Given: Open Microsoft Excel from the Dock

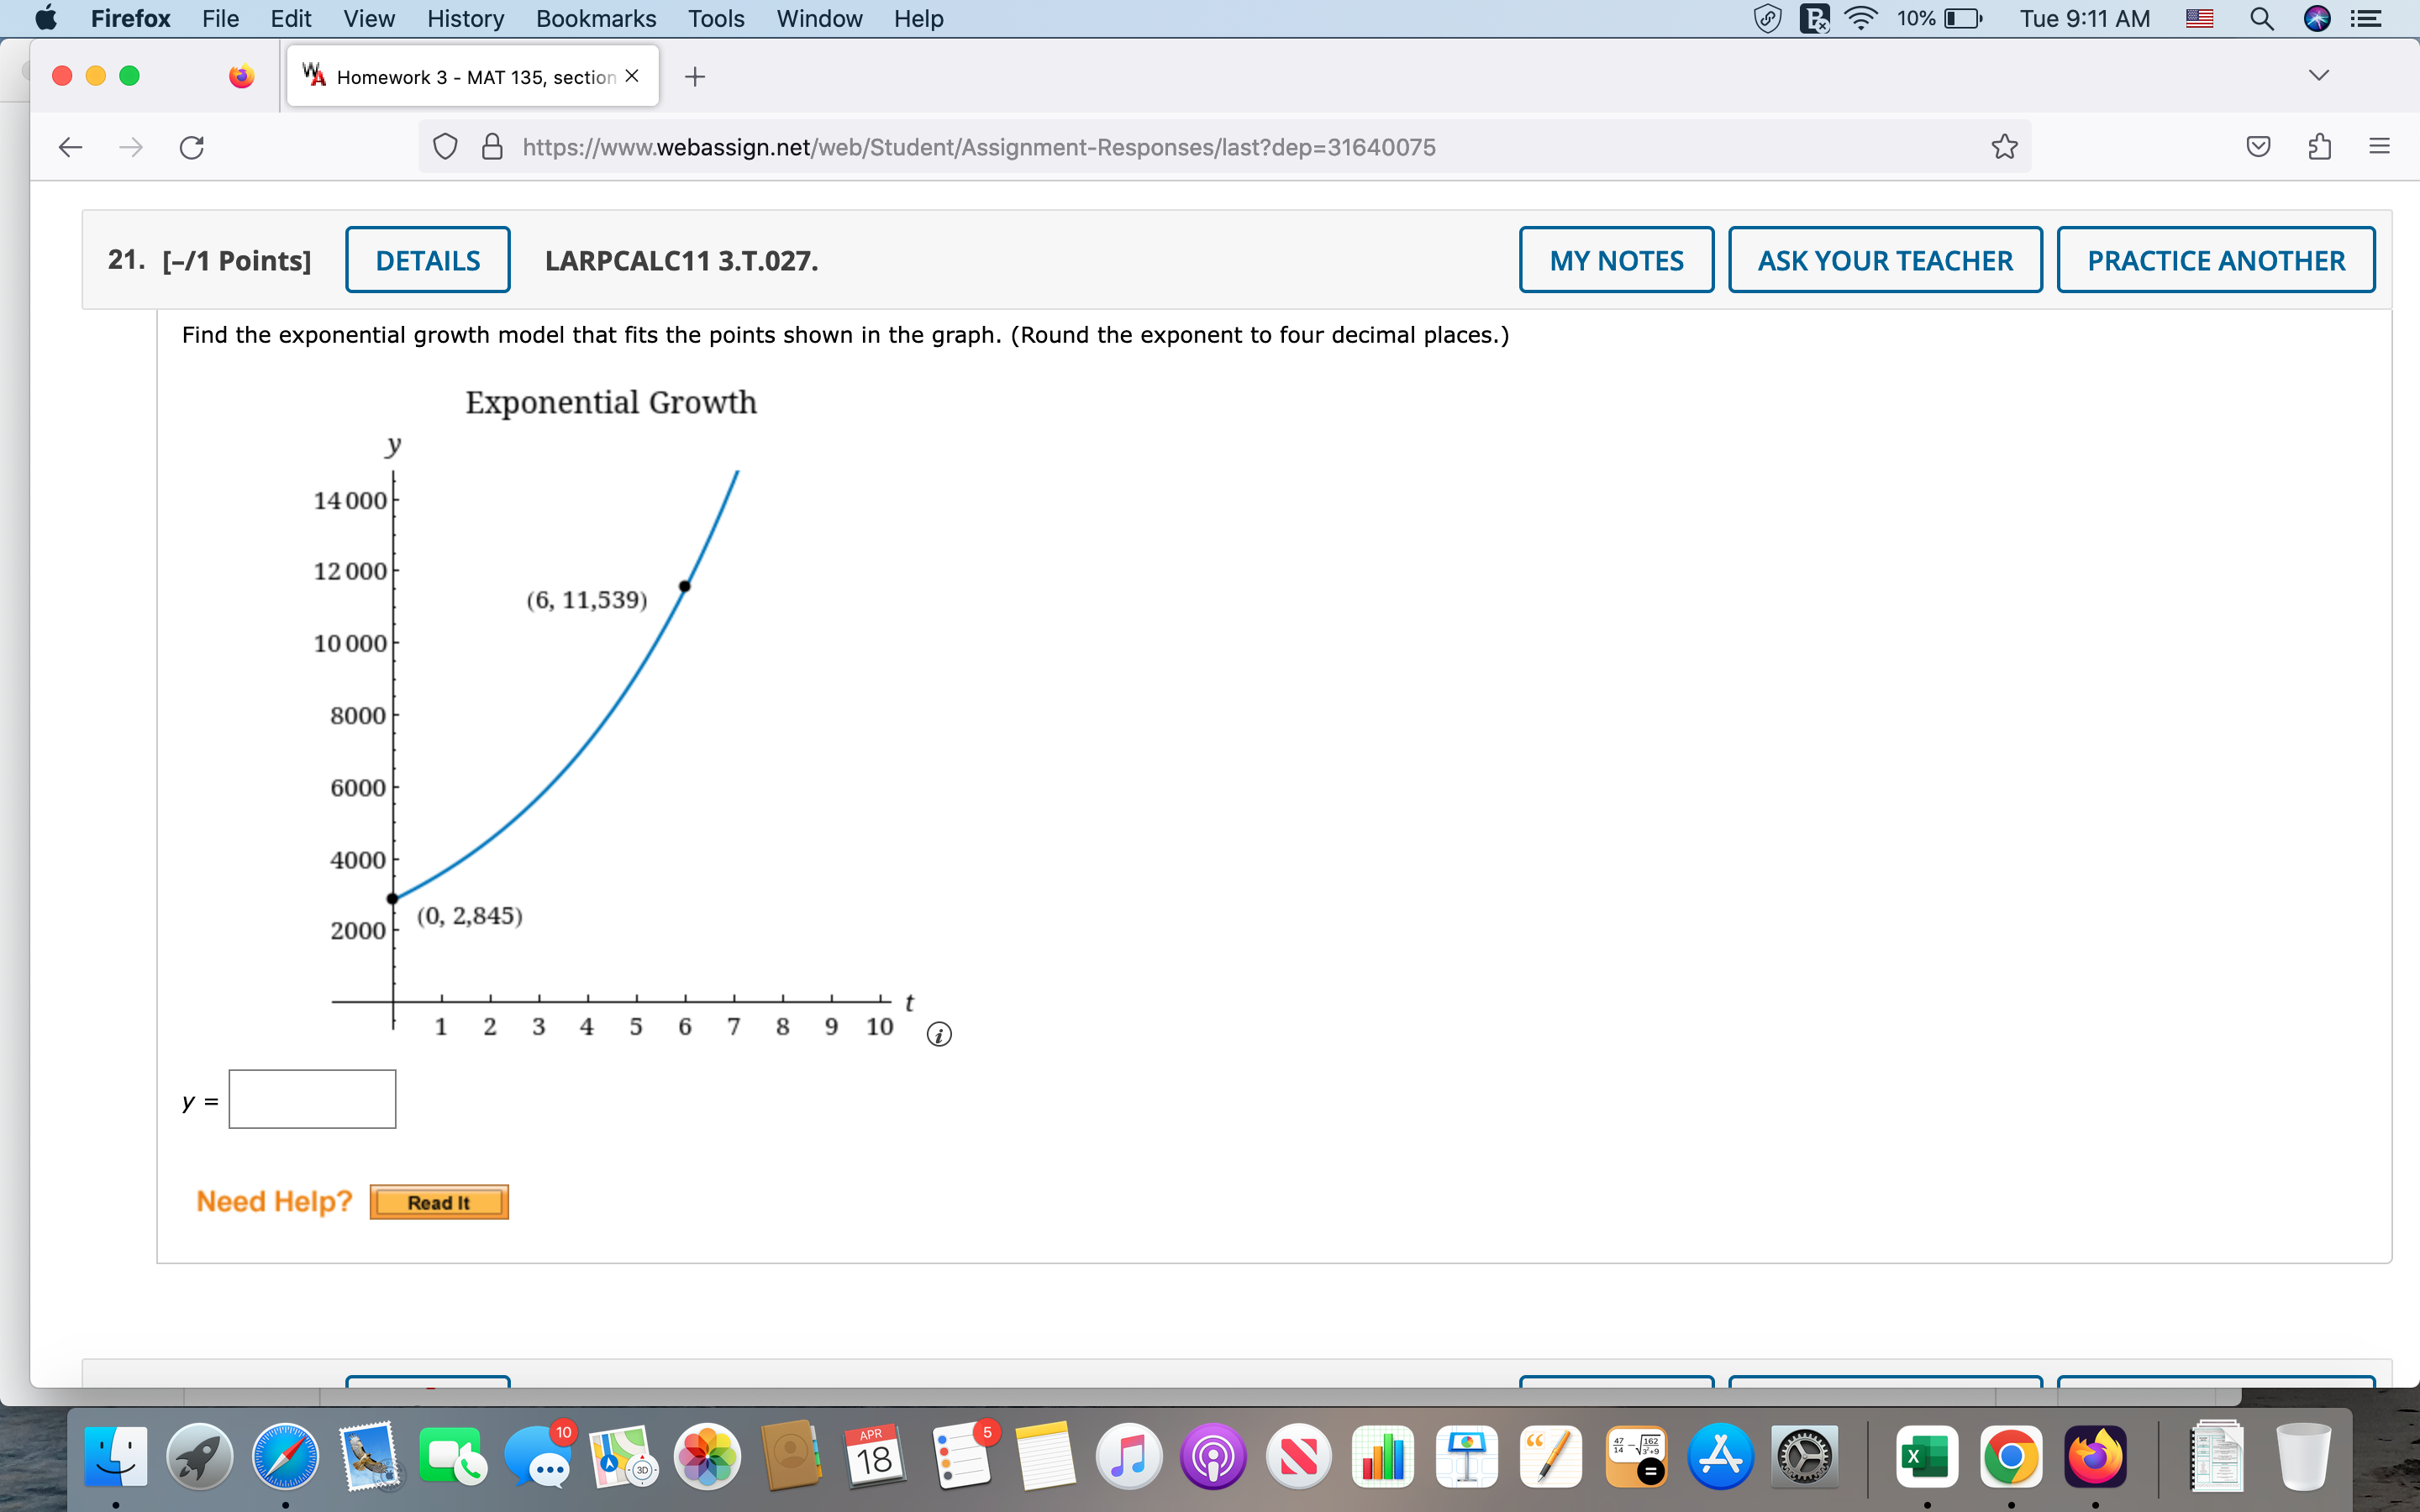Looking at the screenshot, I should [x=1925, y=1457].
